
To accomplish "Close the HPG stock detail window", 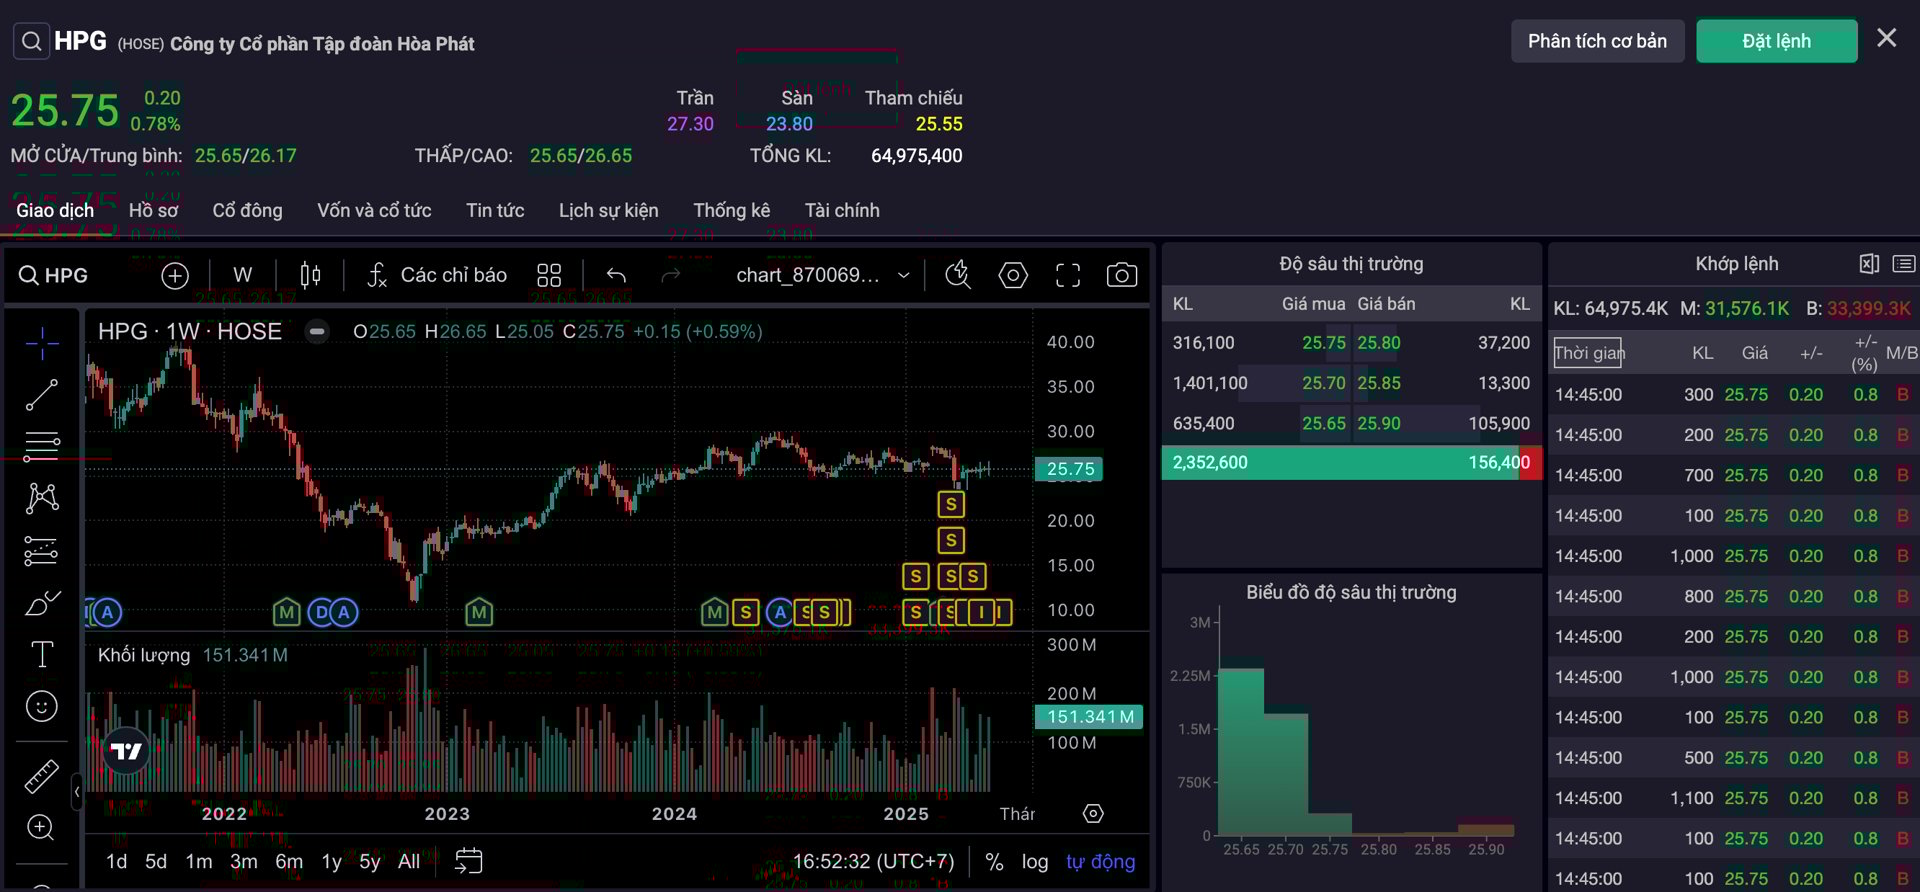I will coord(1886,38).
